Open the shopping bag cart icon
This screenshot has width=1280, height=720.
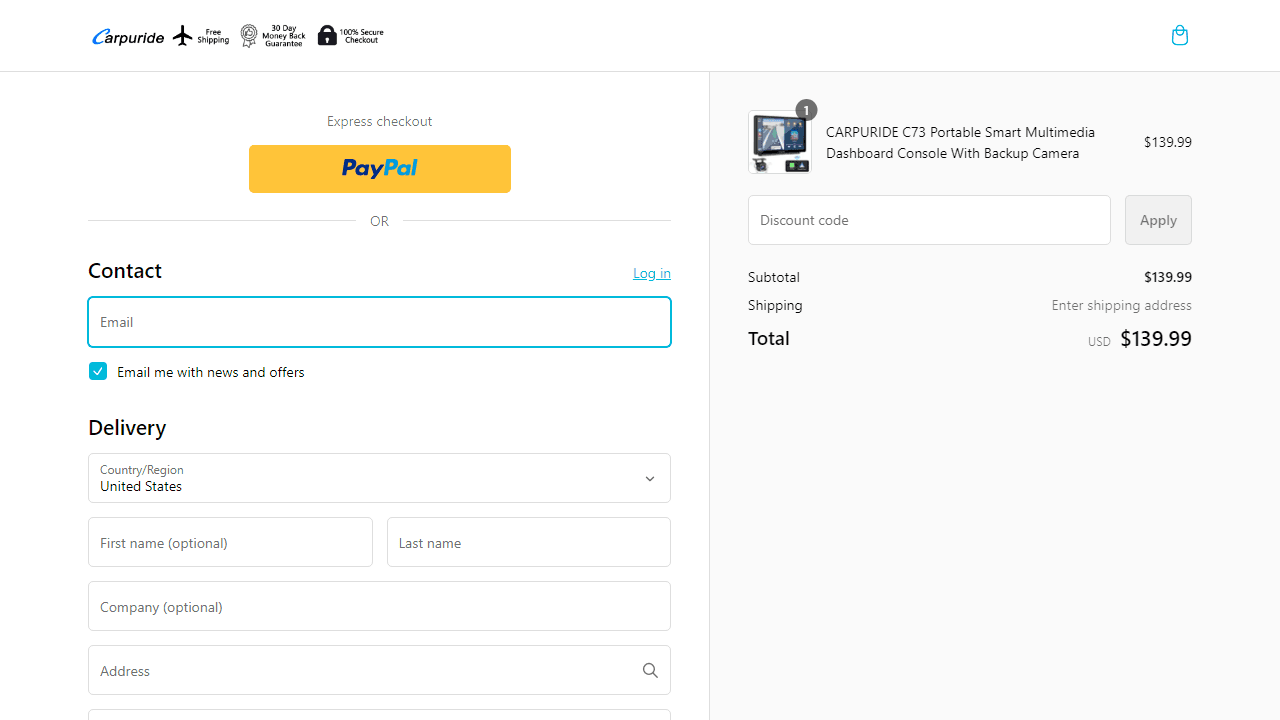click(1180, 36)
